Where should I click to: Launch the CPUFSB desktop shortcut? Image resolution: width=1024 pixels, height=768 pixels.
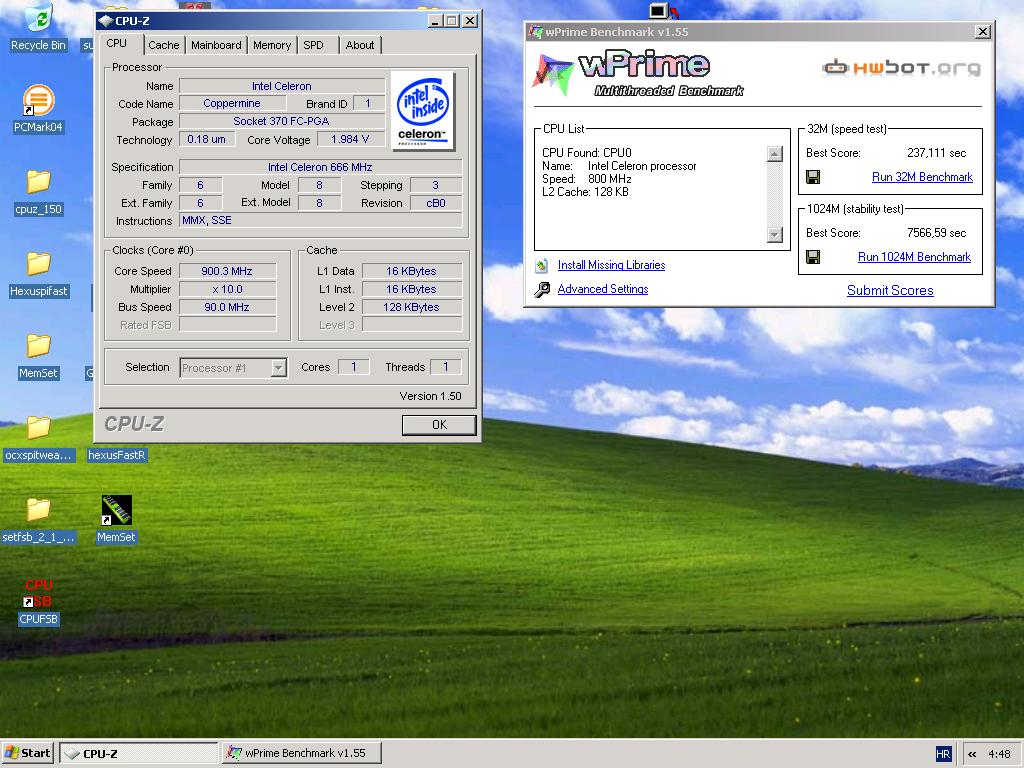coord(39,592)
